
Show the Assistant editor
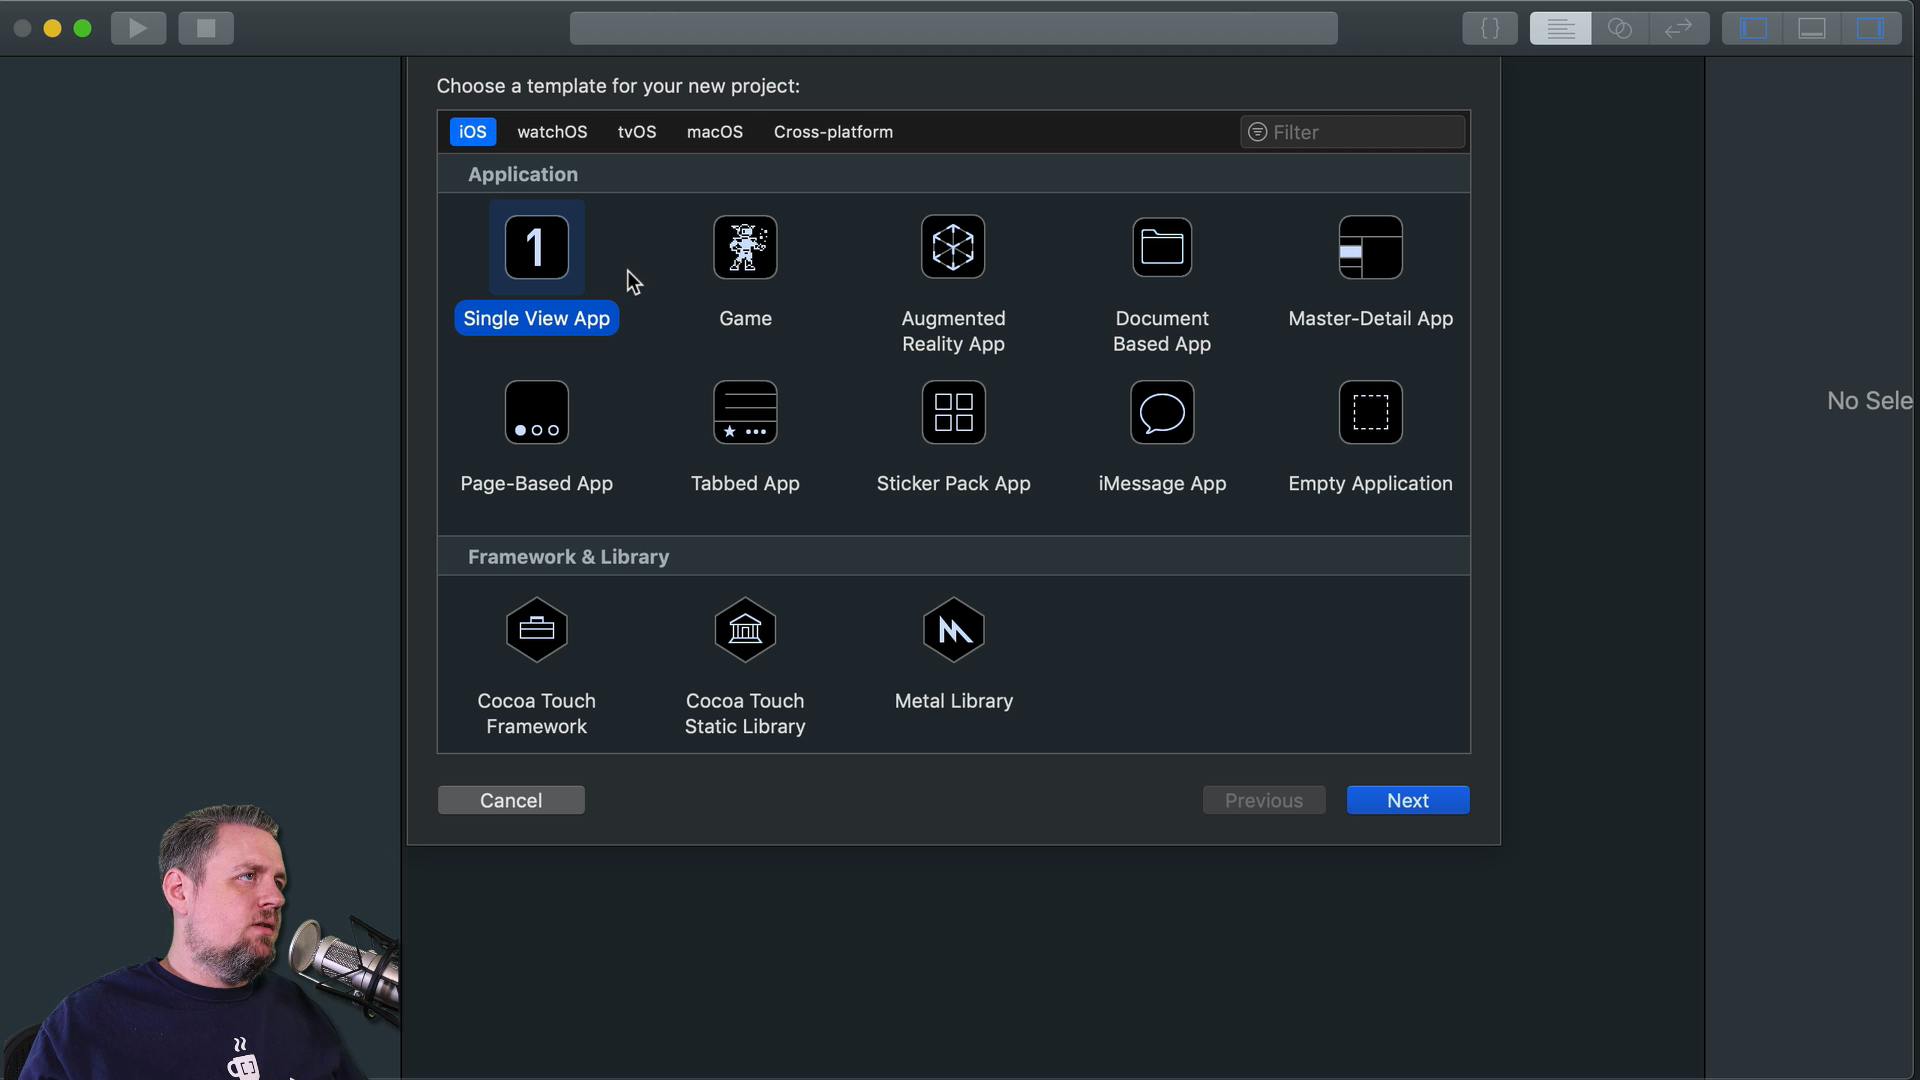pos(1620,28)
